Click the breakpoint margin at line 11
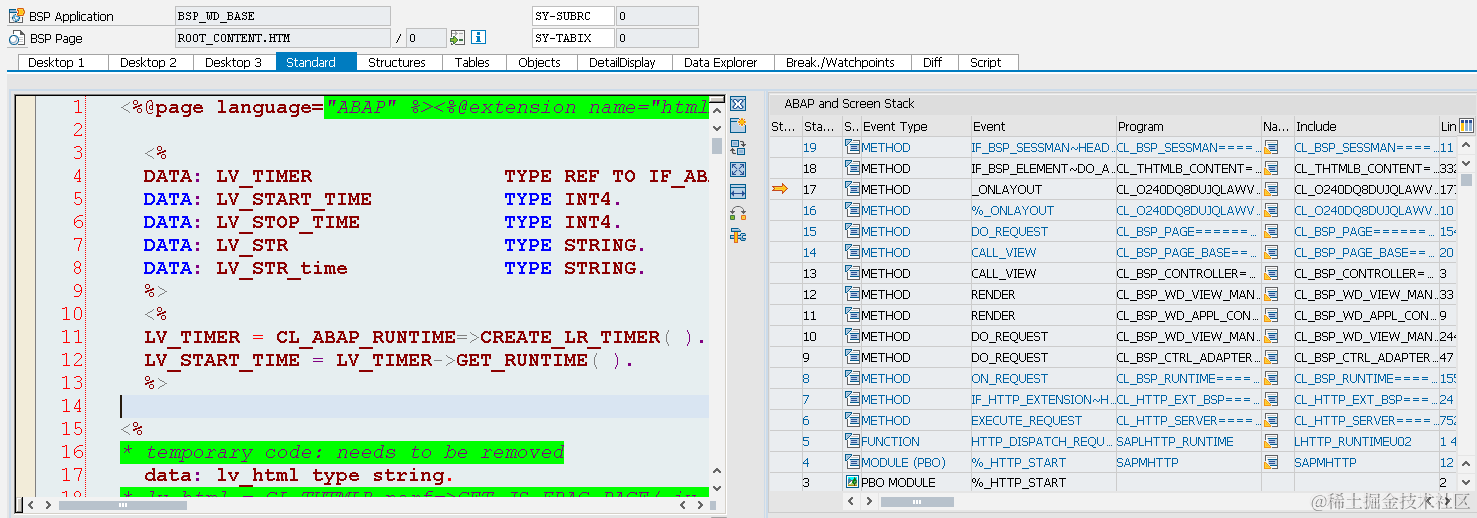 click(x=26, y=337)
